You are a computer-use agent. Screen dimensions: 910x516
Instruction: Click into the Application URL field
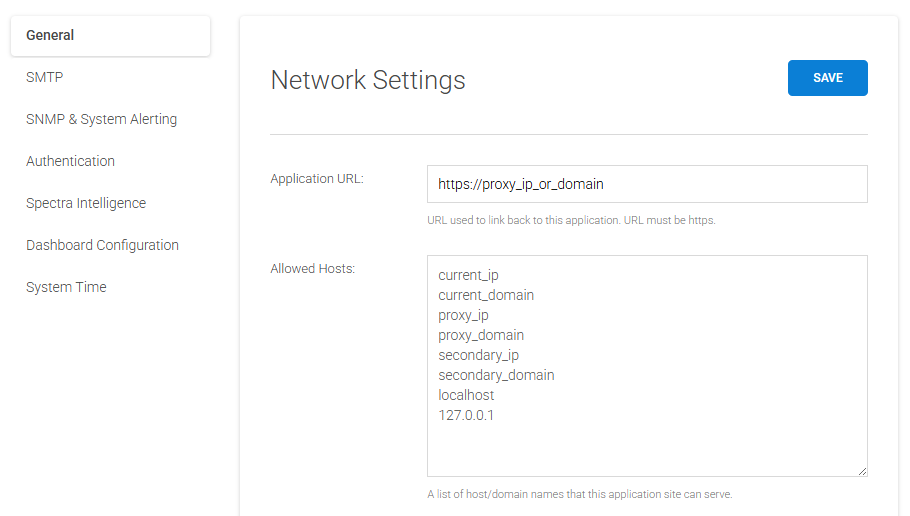coord(646,184)
